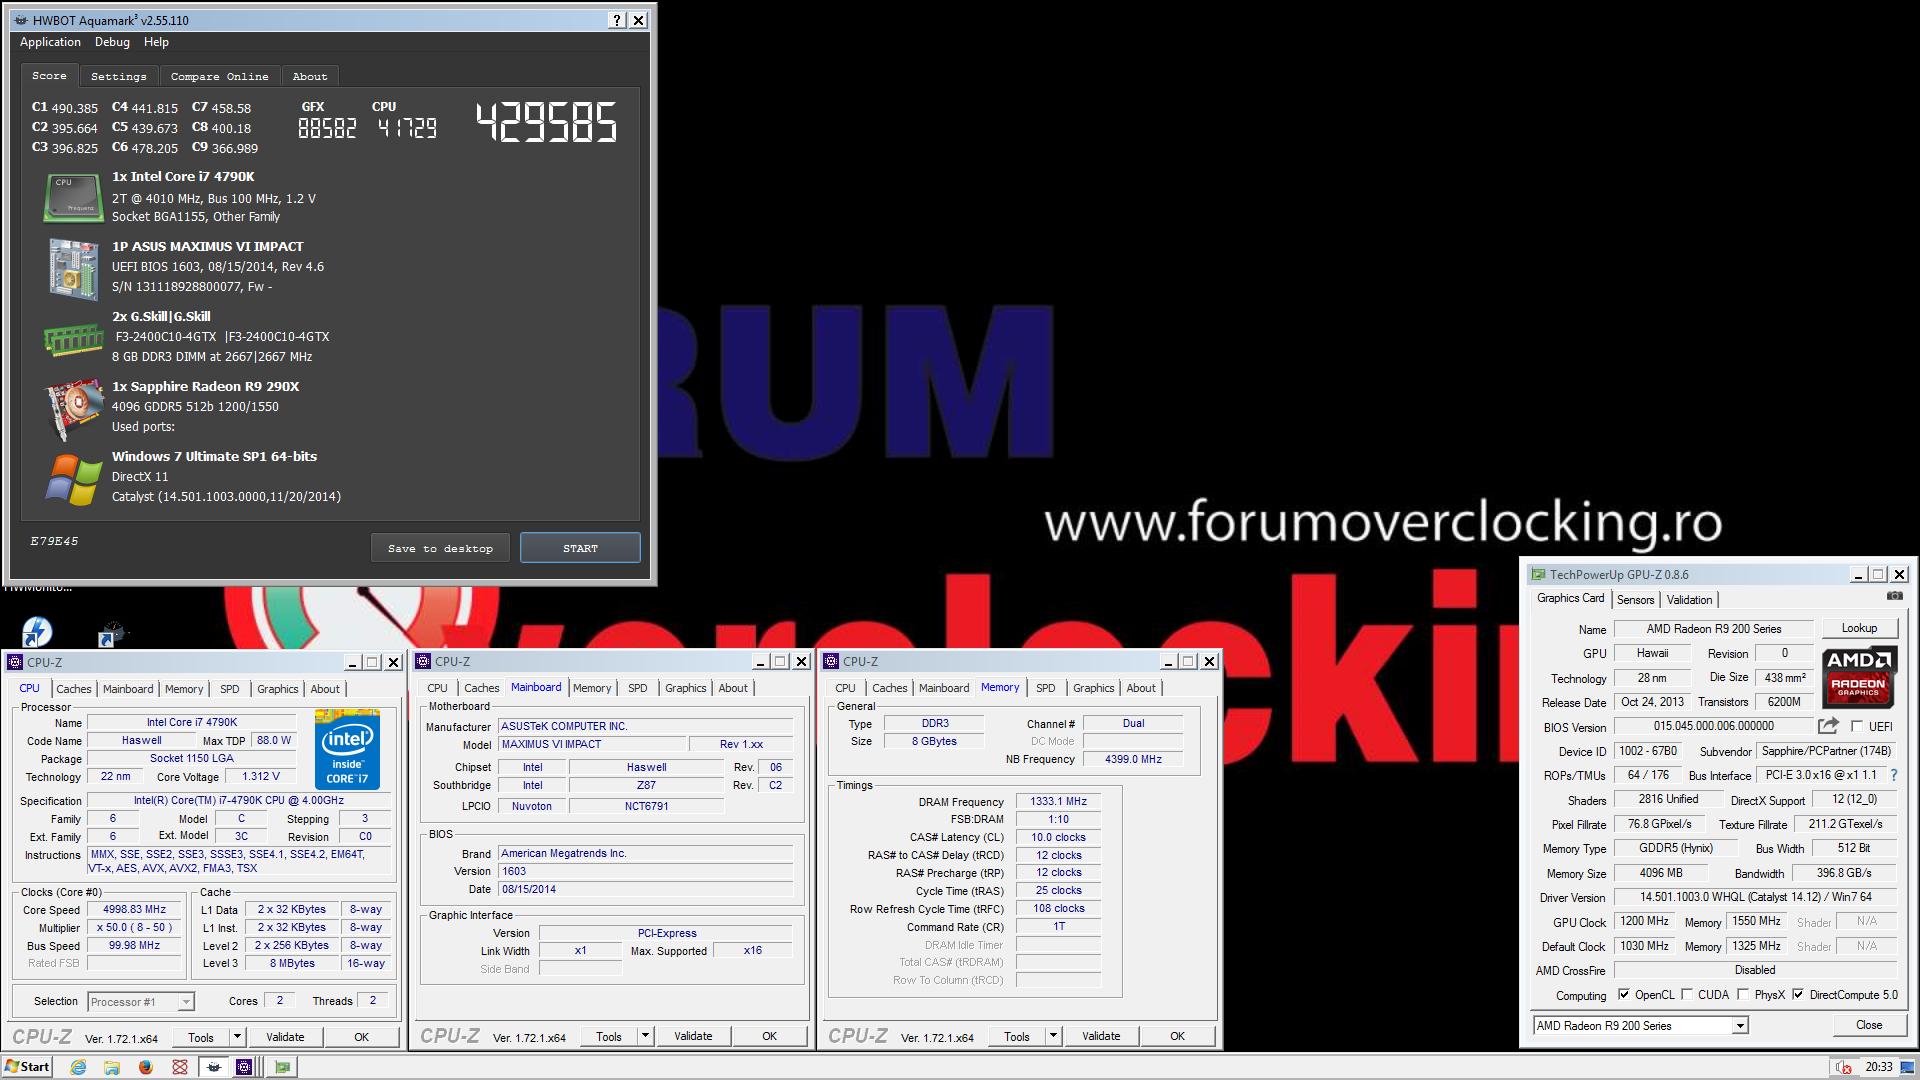This screenshot has width=1920, height=1080.
Task: Click the Bus Interface question mark icon
Action: (x=1893, y=775)
